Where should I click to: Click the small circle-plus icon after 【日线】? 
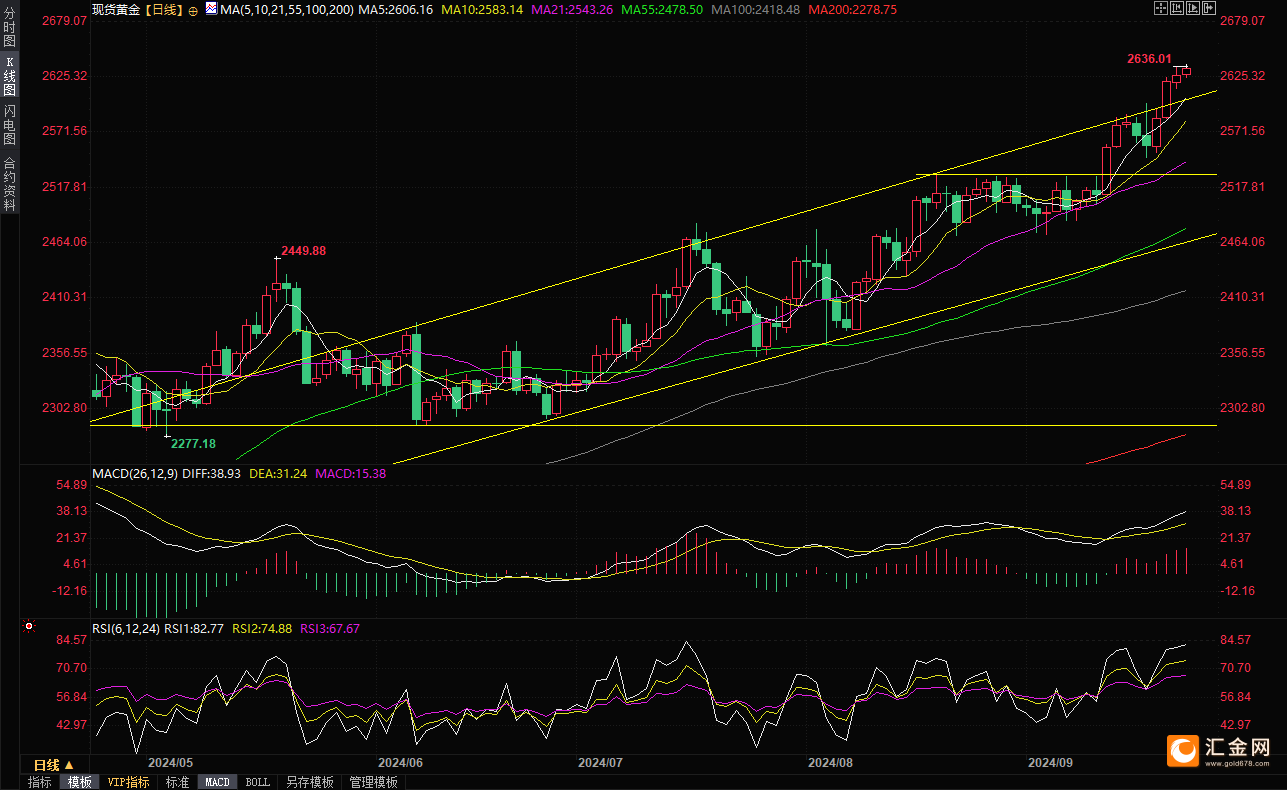click(x=193, y=9)
